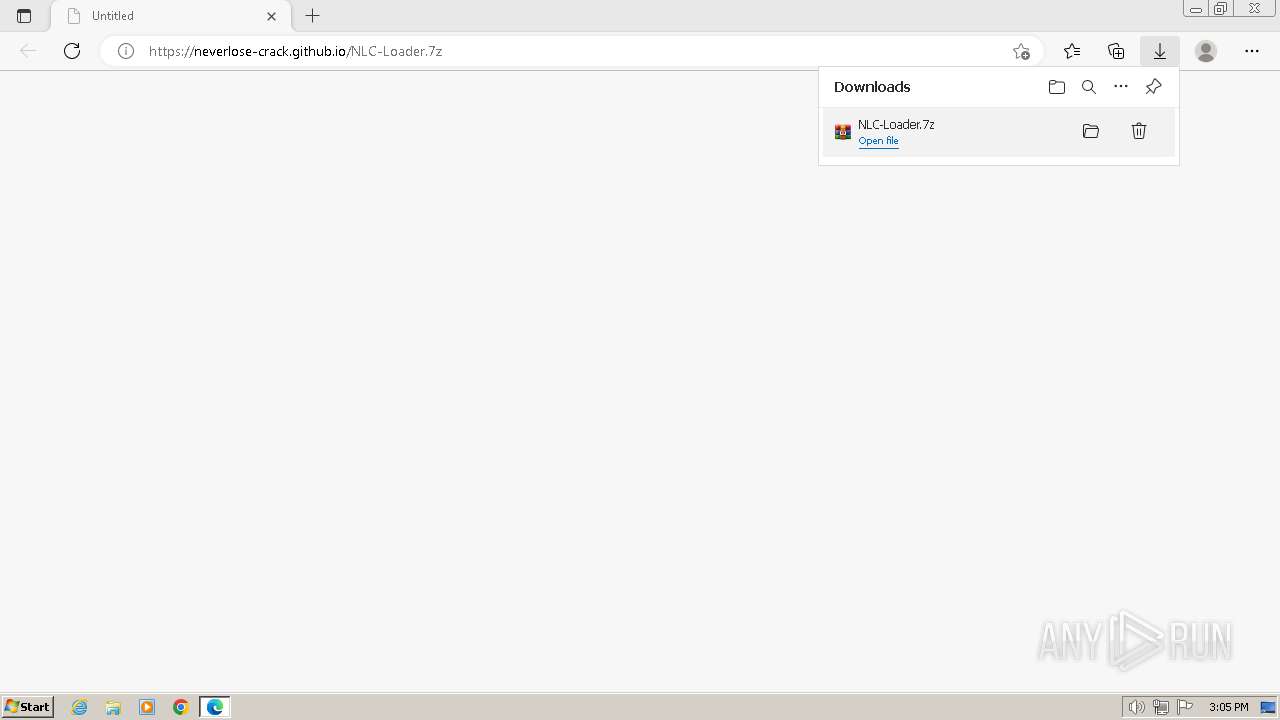Click the Open file link
Screen dimensions: 1280x720
[878, 141]
